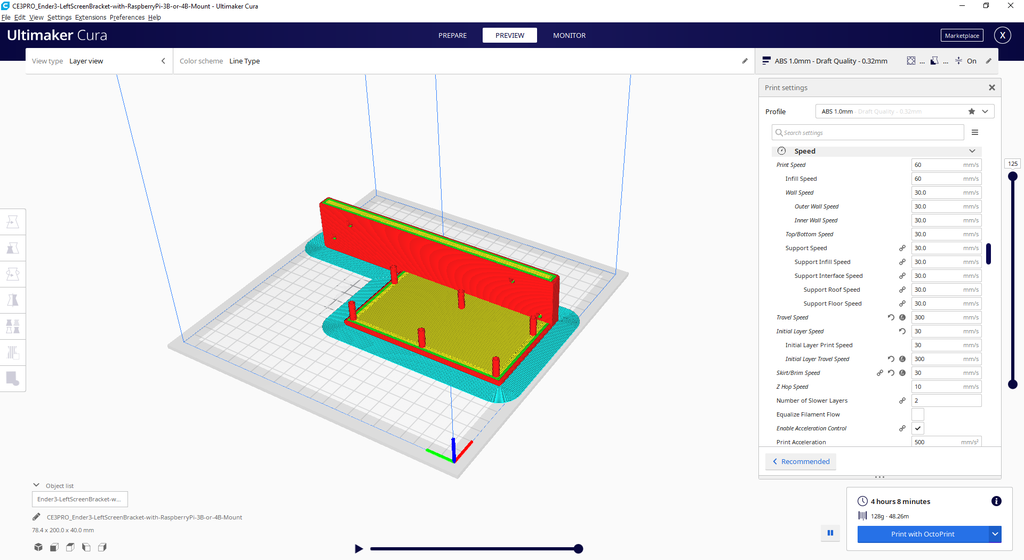Open the Extensions menu
Screen dimensions: 1024x560
(90, 18)
